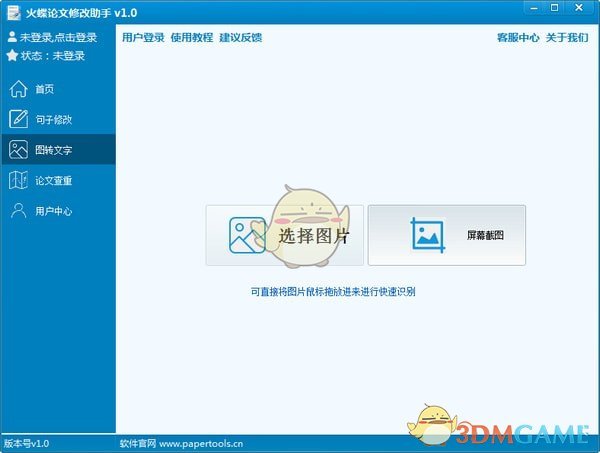Click the website www.papertools.cn in status bar
This screenshot has height=453, width=600.
pyautogui.click(x=201, y=444)
